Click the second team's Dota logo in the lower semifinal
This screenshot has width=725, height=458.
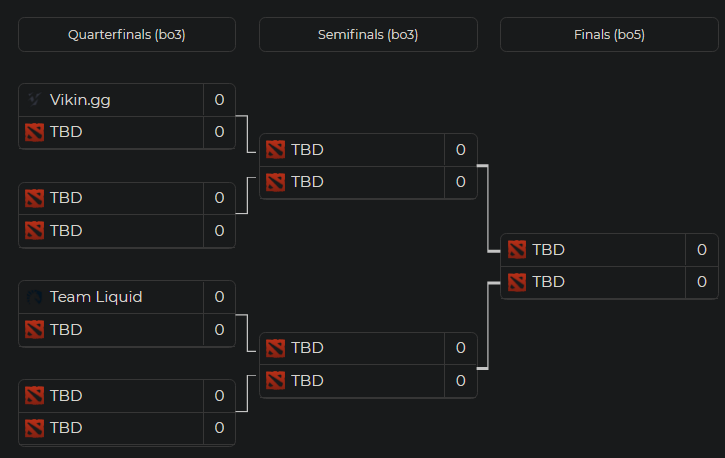(276, 380)
